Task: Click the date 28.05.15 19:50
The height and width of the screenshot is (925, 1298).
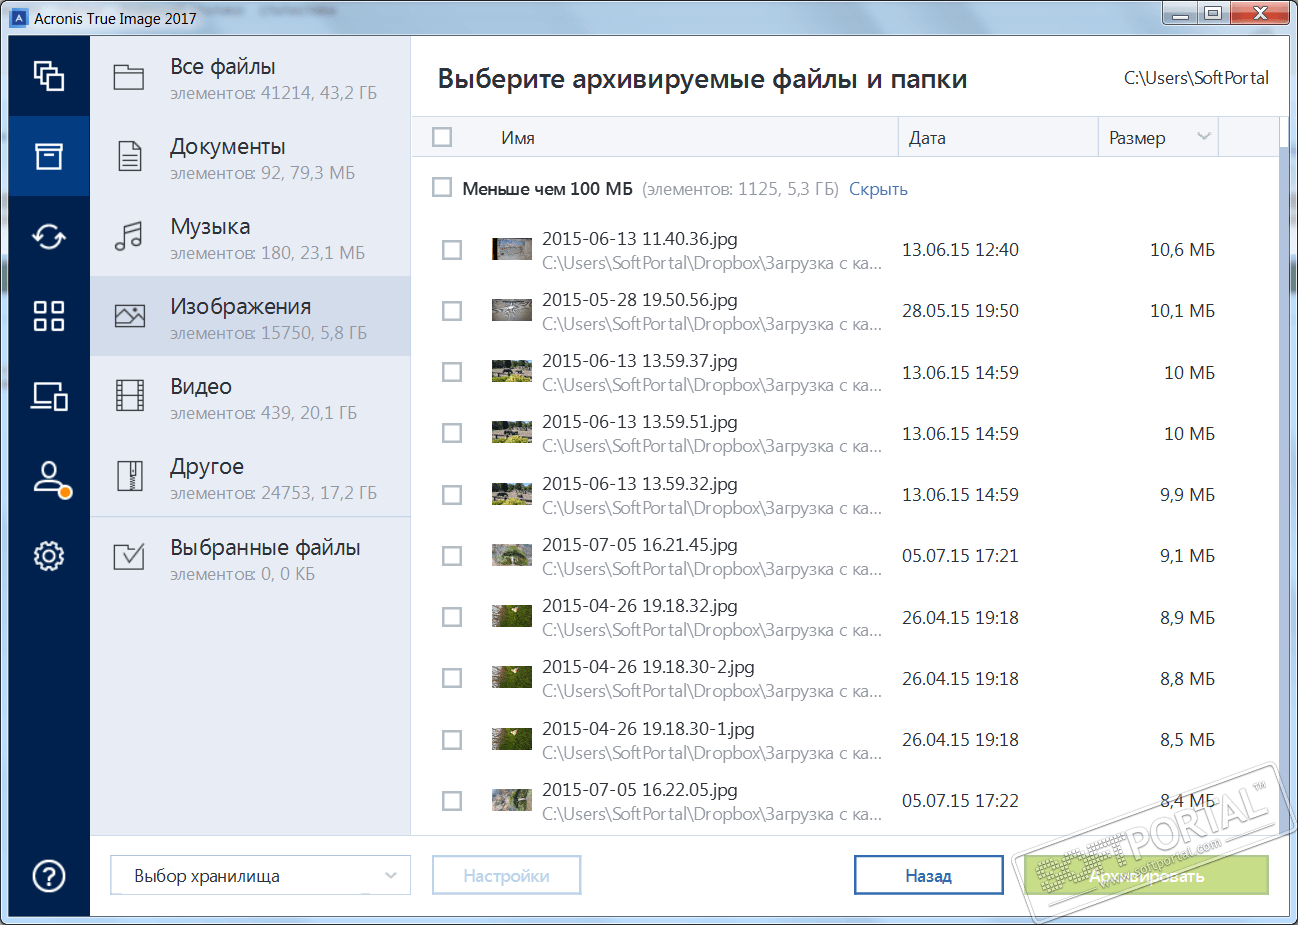Action: 960,311
